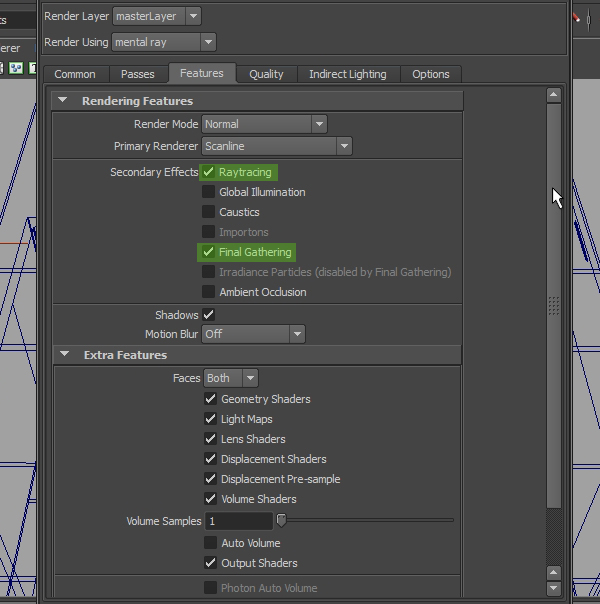Collapse the Extra Features section

(64, 354)
